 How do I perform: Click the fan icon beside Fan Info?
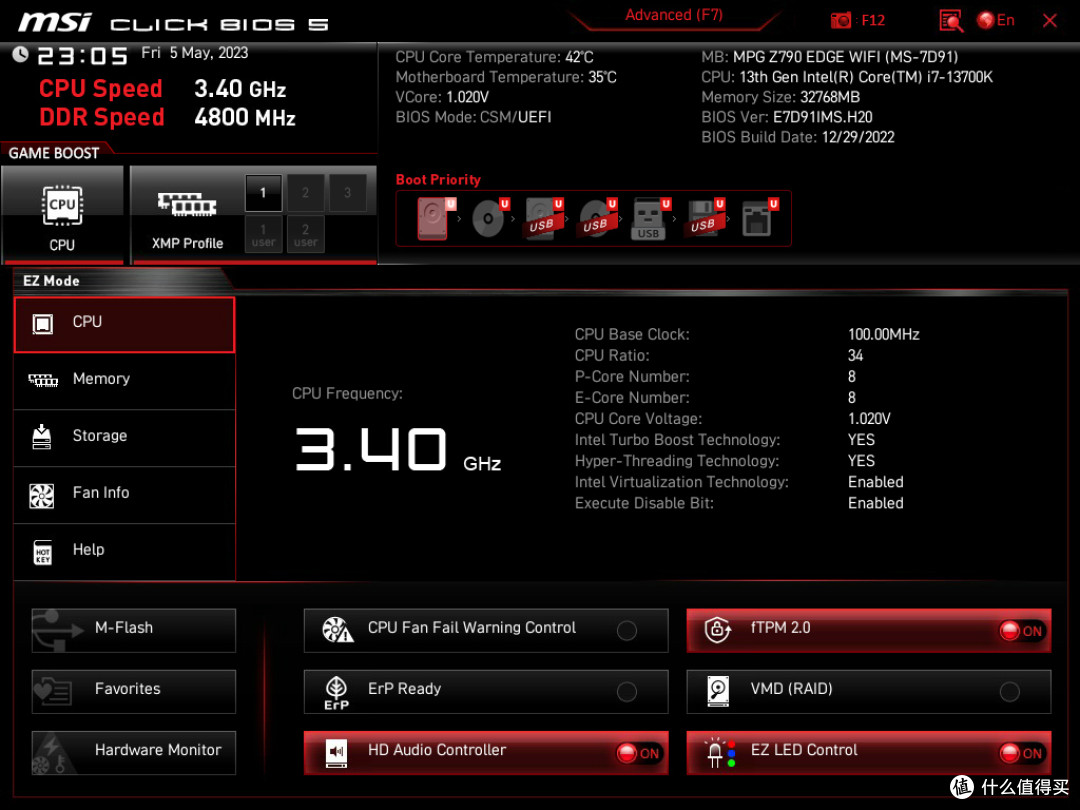(x=42, y=495)
